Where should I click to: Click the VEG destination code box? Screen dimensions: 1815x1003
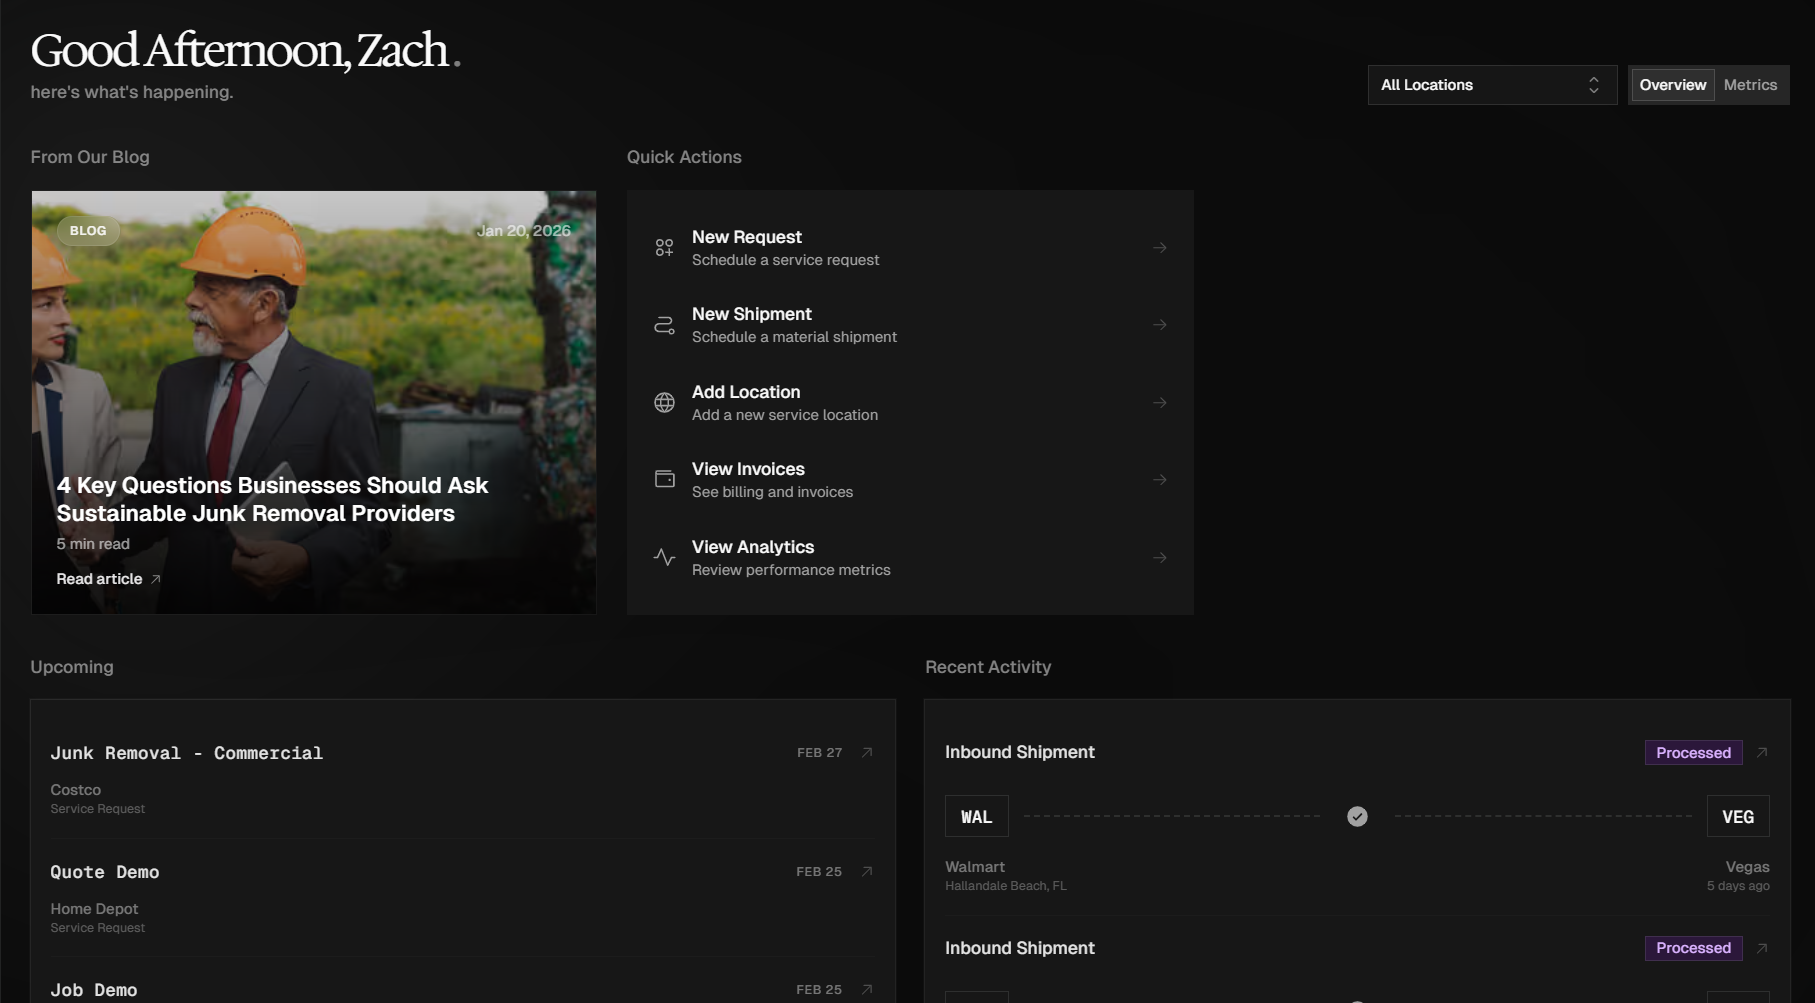click(x=1737, y=817)
